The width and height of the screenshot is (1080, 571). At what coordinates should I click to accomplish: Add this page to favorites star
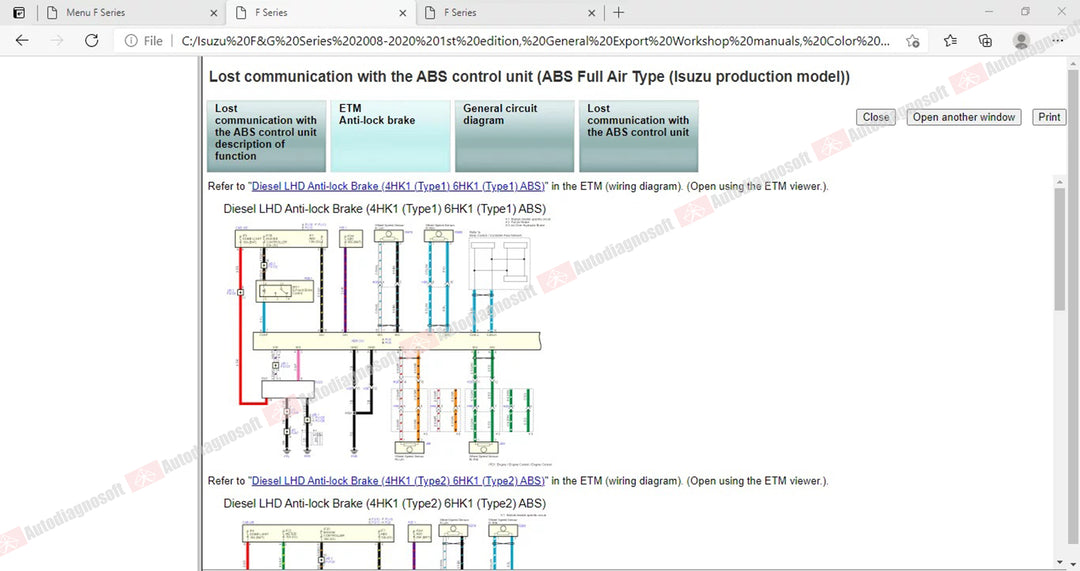point(913,41)
